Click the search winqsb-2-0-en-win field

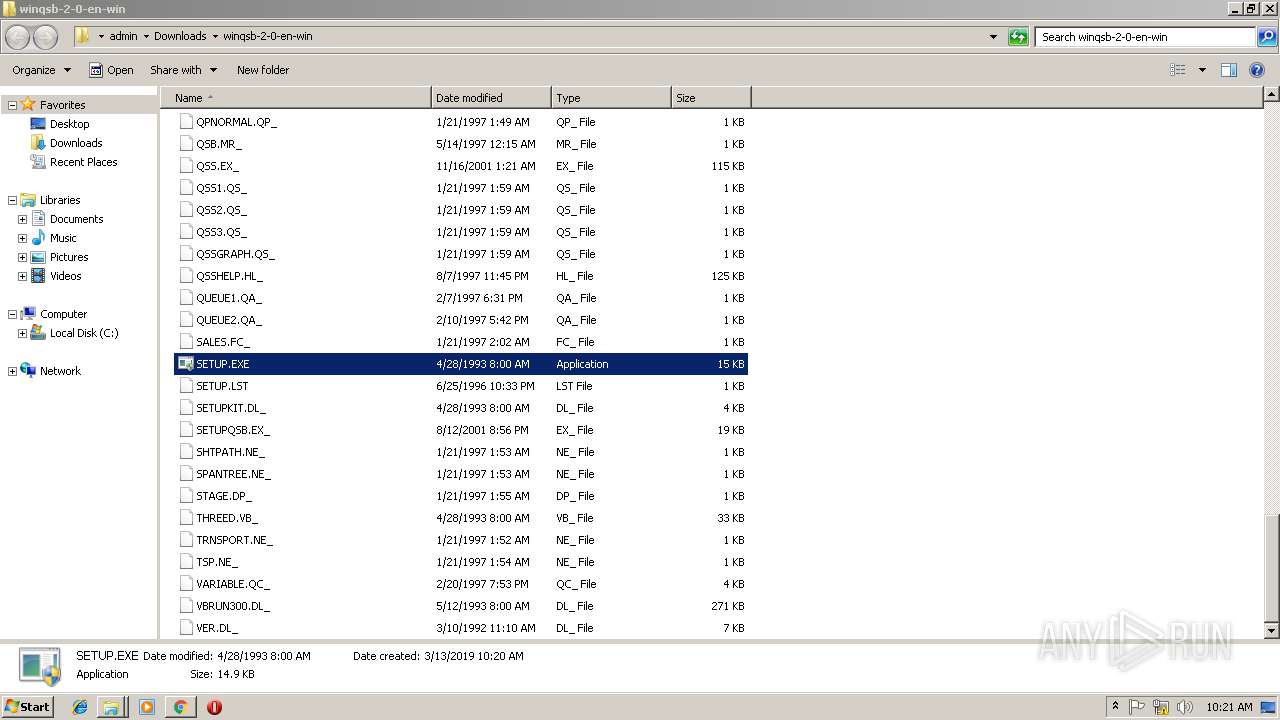(x=1145, y=37)
